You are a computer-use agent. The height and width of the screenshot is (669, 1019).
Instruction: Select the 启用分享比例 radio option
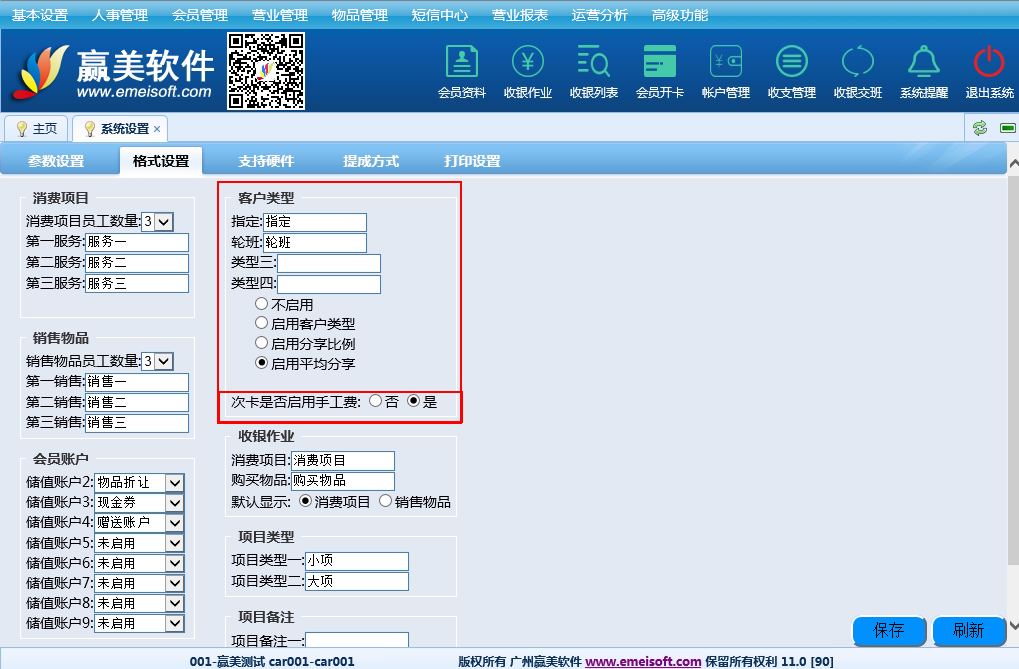coord(262,344)
